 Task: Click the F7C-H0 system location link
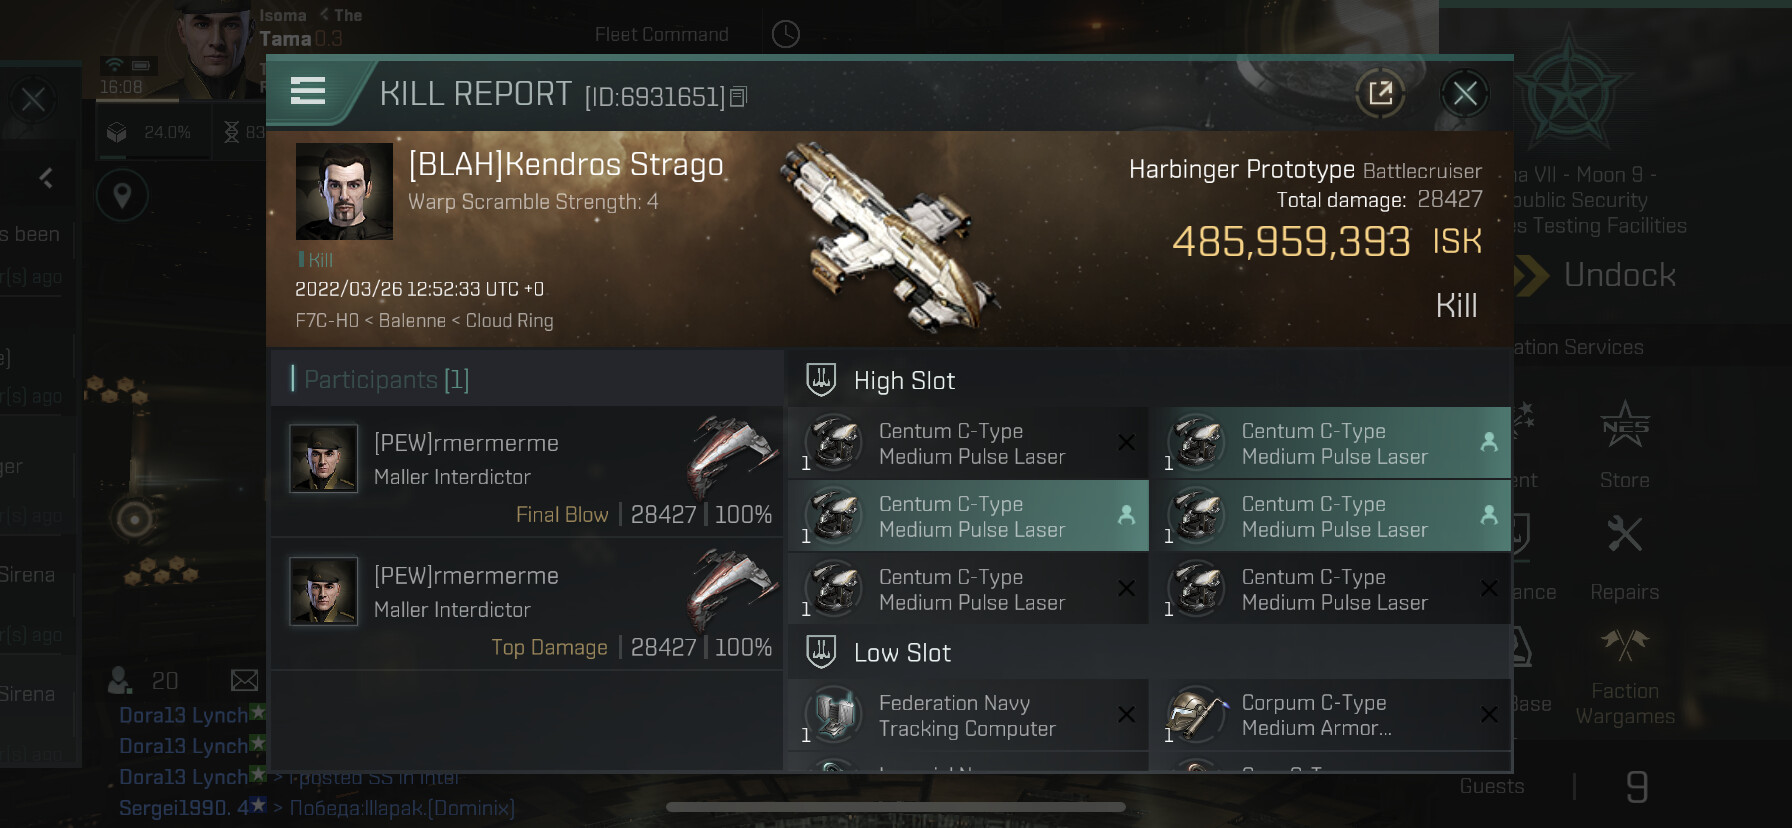[x=326, y=321]
